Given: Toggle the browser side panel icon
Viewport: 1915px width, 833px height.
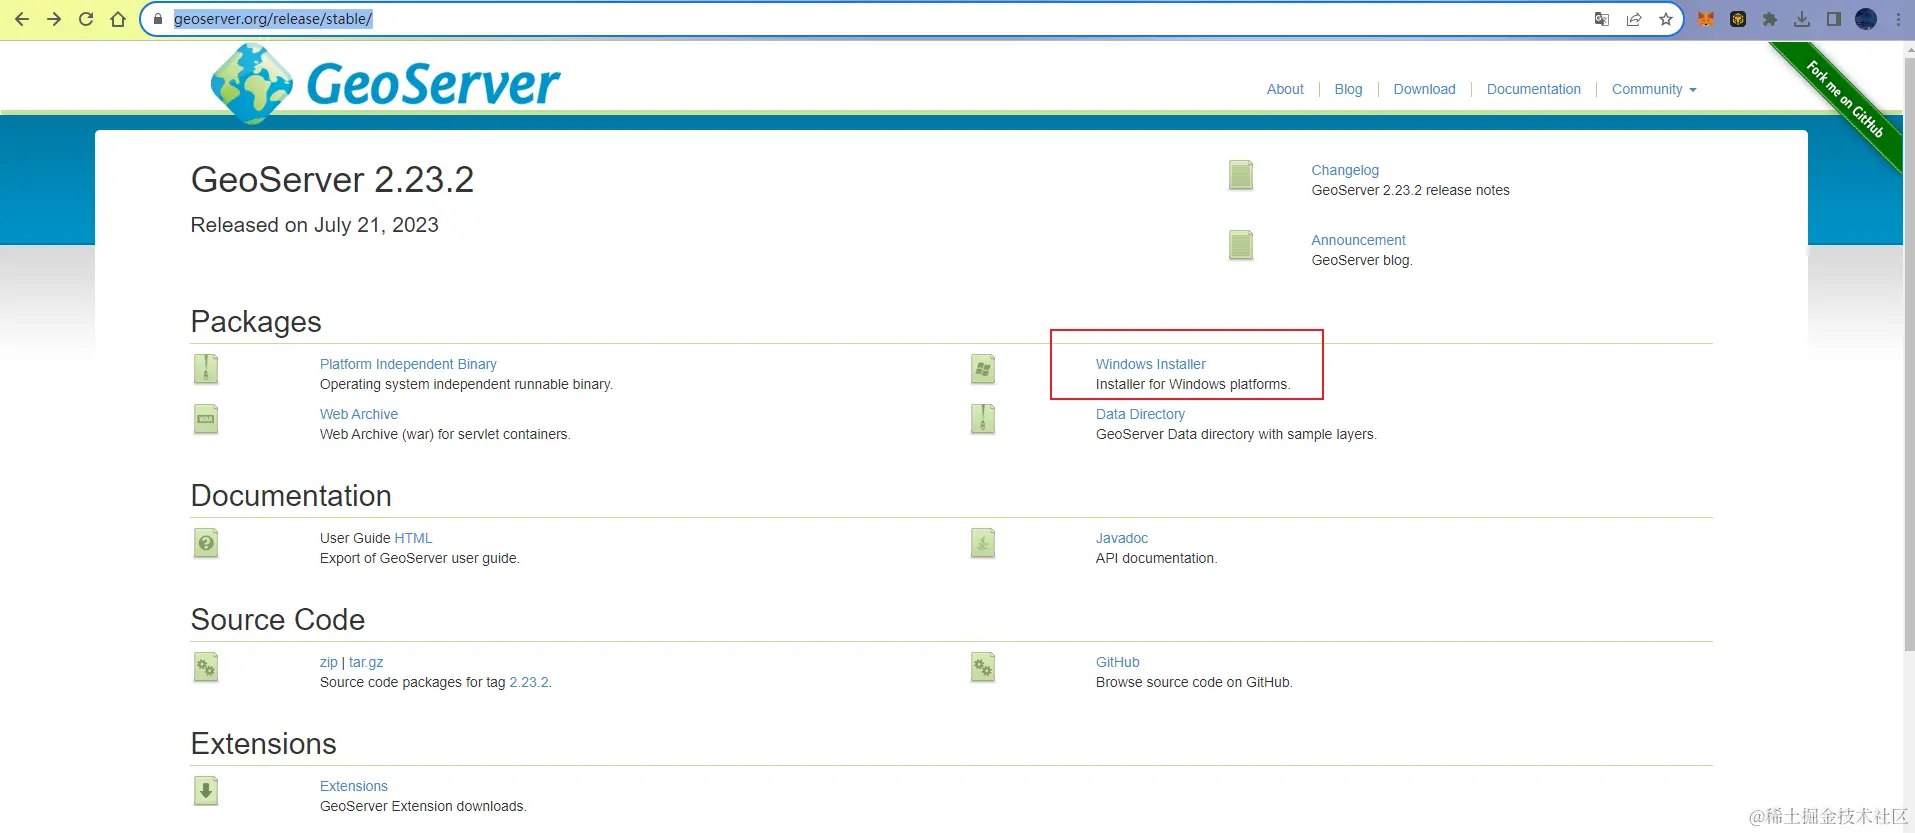Looking at the screenshot, I should click(x=1834, y=19).
